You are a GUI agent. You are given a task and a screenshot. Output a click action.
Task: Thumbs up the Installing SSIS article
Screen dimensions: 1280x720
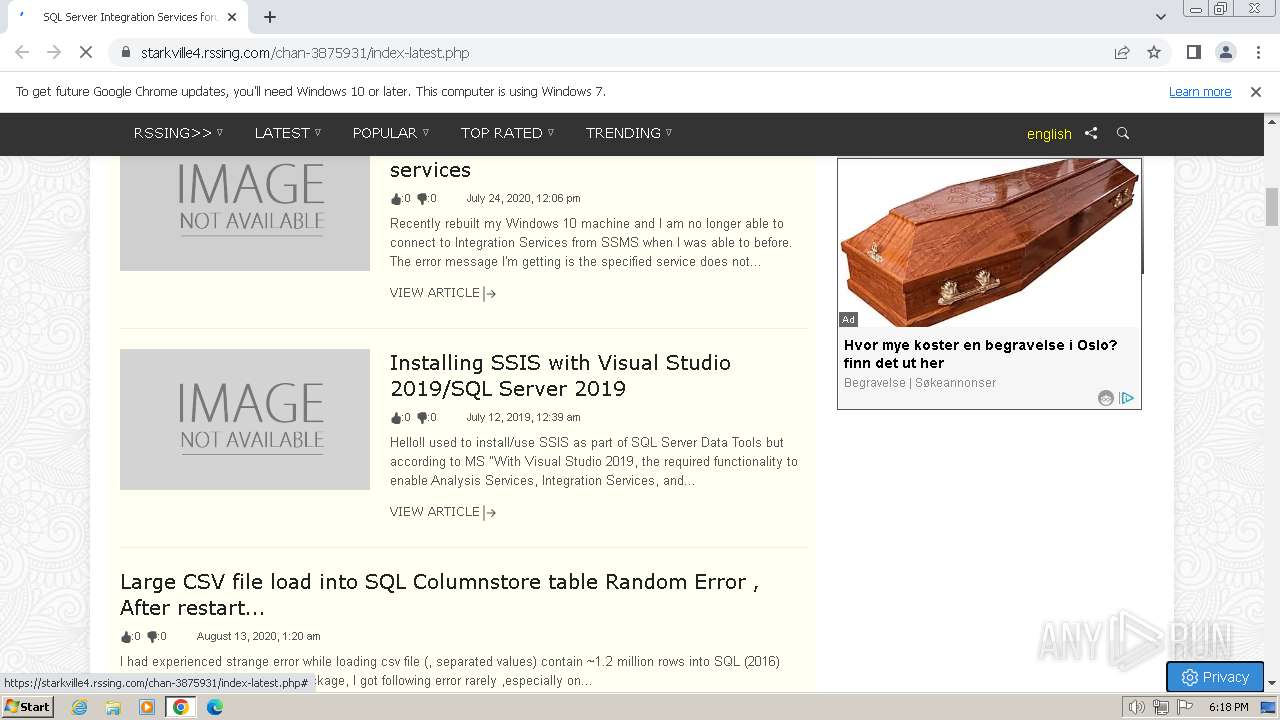click(396, 418)
